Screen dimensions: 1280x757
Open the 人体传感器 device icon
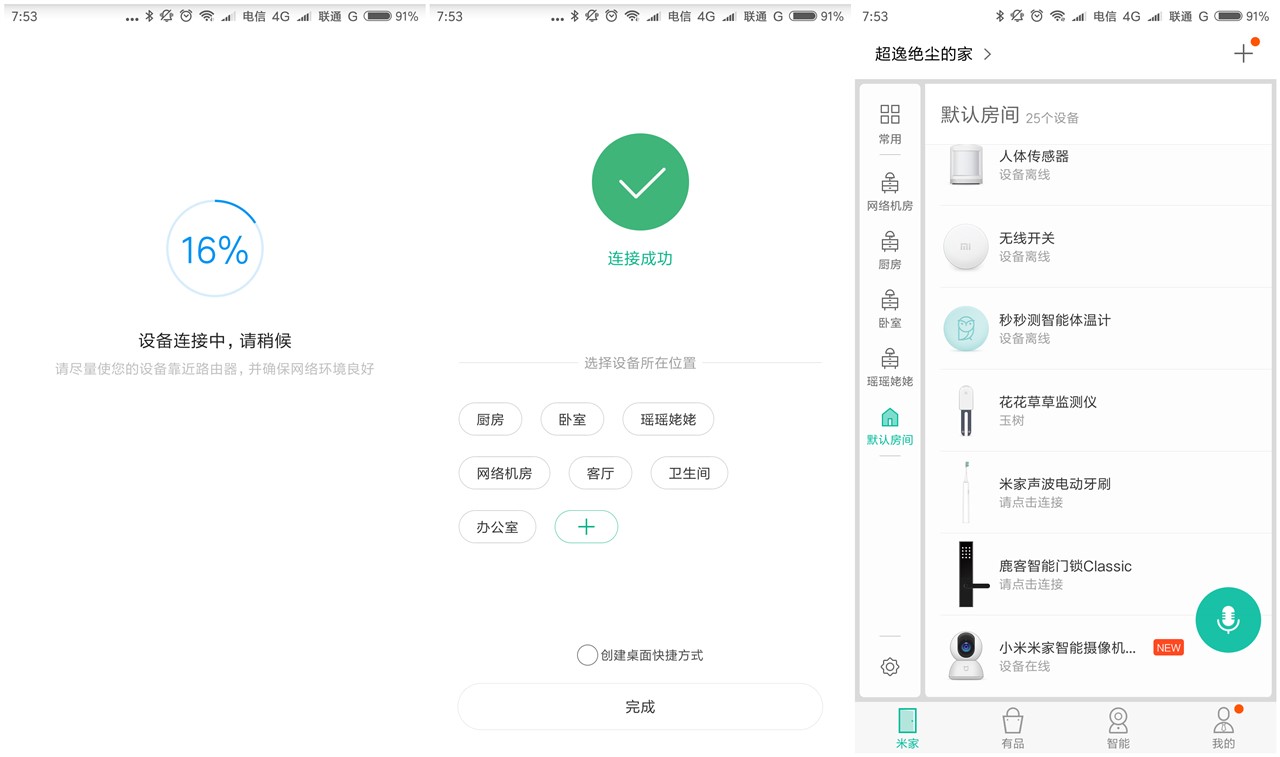pyautogui.click(x=966, y=165)
